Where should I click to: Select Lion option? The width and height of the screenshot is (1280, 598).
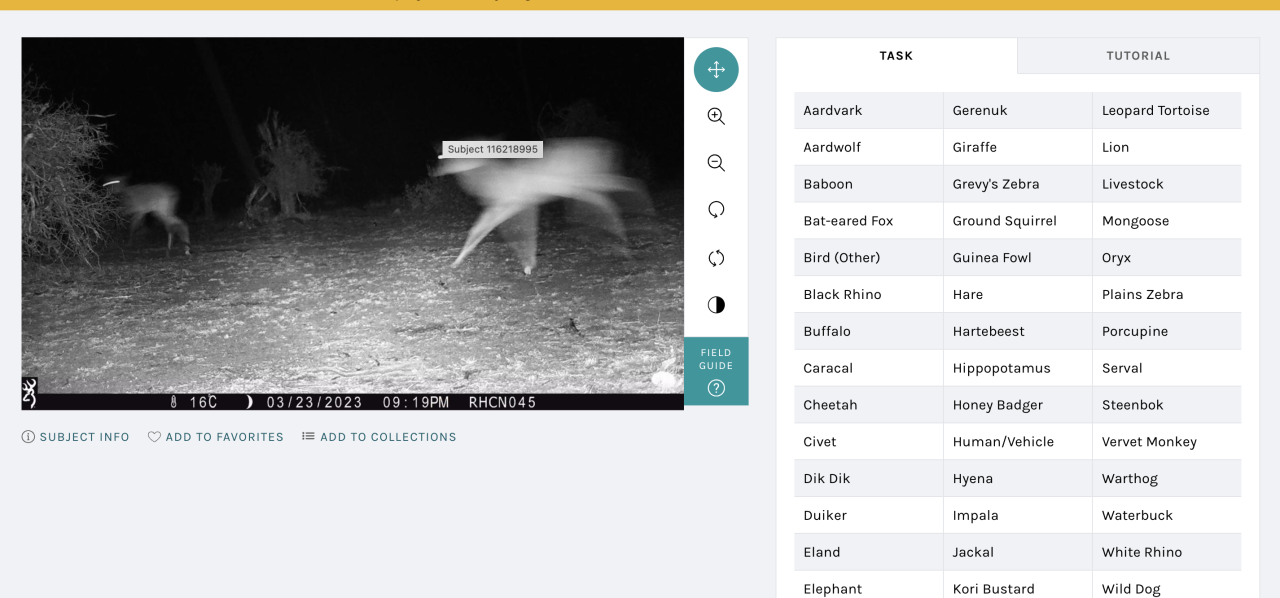[x=1167, y=147]
